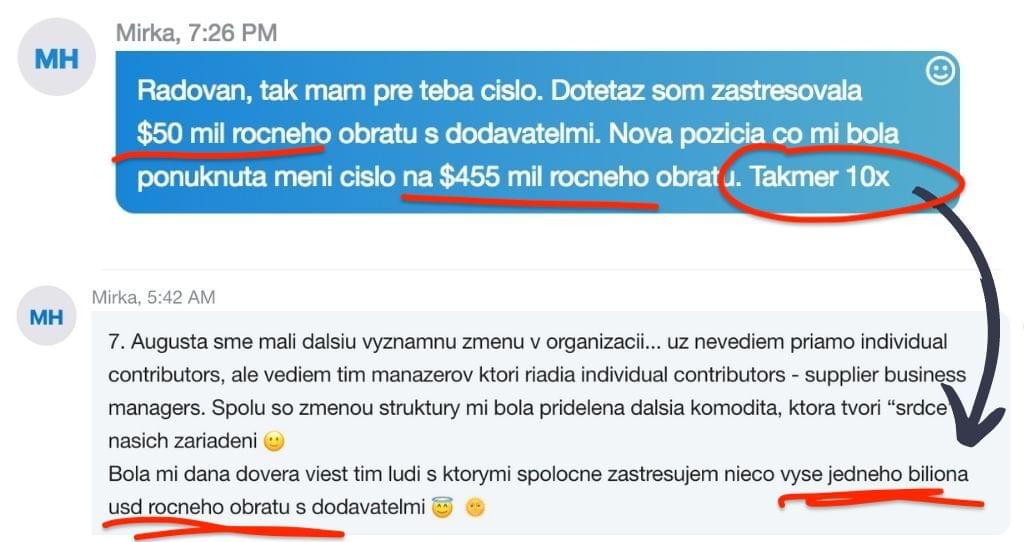Click the blue message bubble from Mirka
The width and height of the screenshot is (1024, 542).
tap(537, 132)
